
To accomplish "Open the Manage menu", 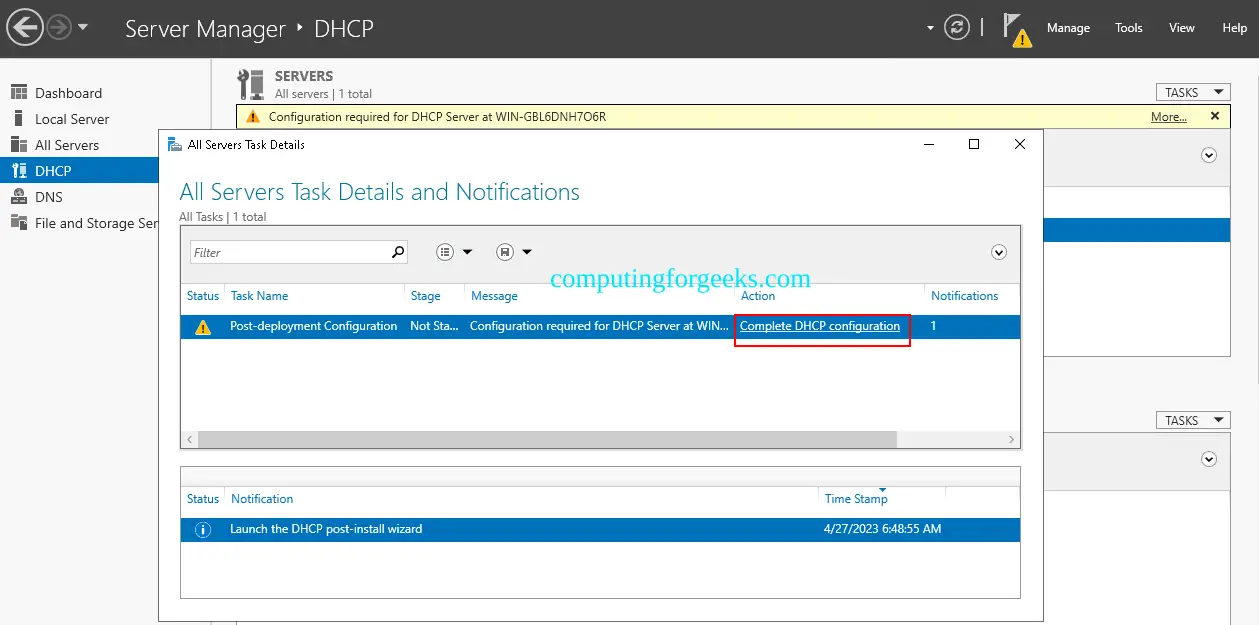I will pos(1068,28).
